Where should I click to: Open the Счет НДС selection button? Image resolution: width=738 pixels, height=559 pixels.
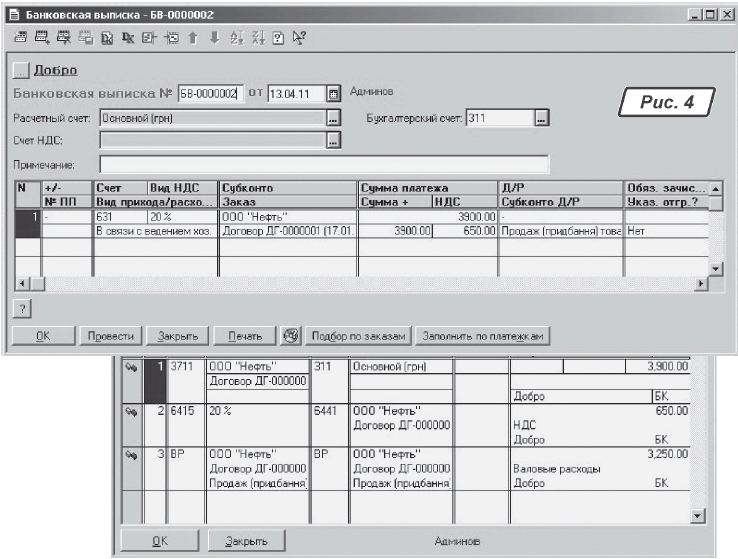[x=334, y=141]
